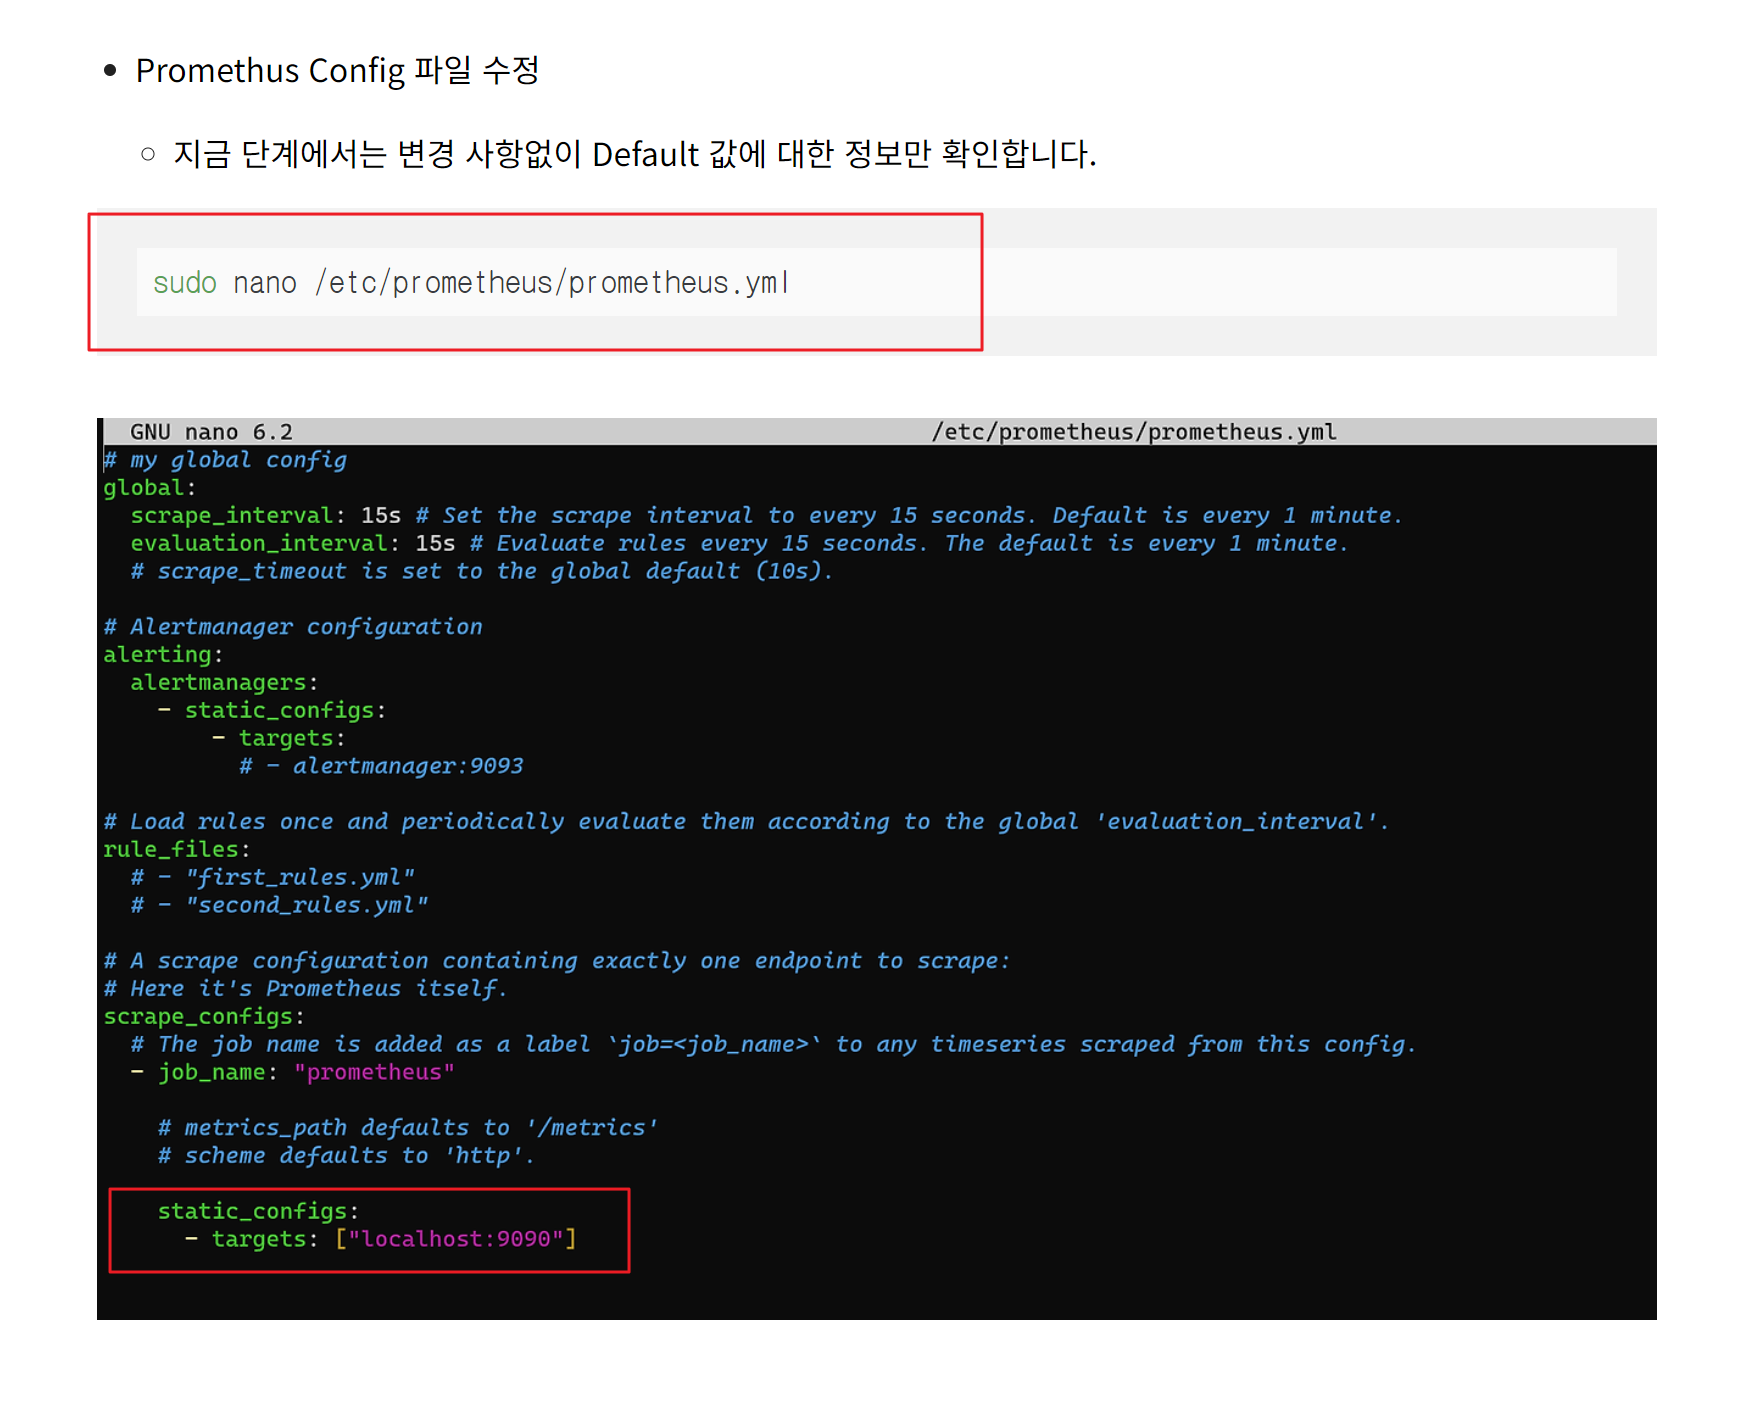Click "# scheme defaults to 'http'." comment
Image resolution: width=1737 pixels, height=1412 pixels.
(x=347, y=1156)
